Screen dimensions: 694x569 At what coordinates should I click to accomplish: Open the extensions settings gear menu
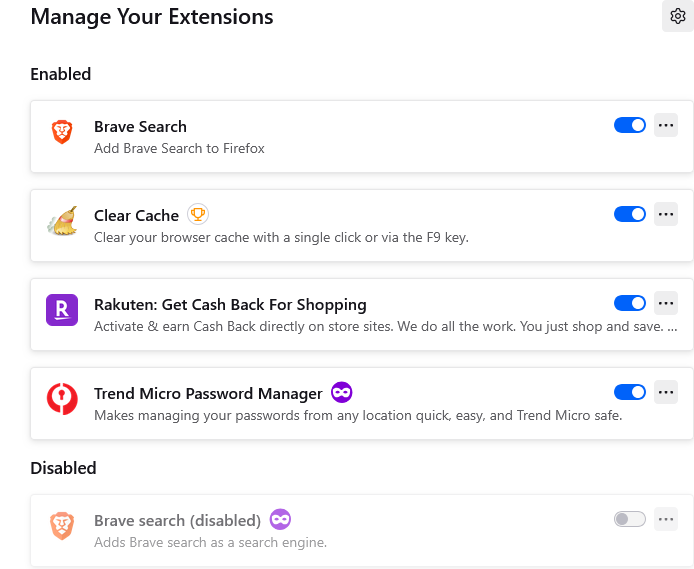click(677, 16)
